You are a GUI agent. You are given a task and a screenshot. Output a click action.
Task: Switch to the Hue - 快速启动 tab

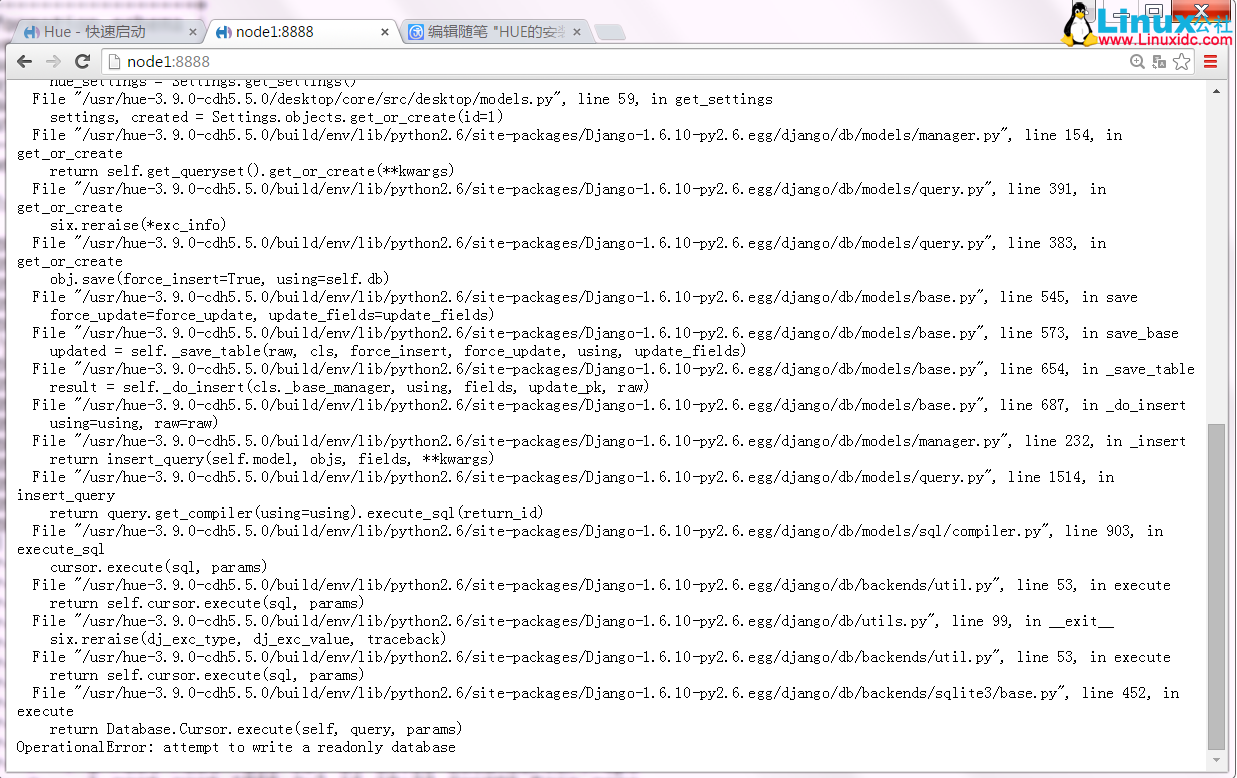pyautogui.click(x=100, y=32)
